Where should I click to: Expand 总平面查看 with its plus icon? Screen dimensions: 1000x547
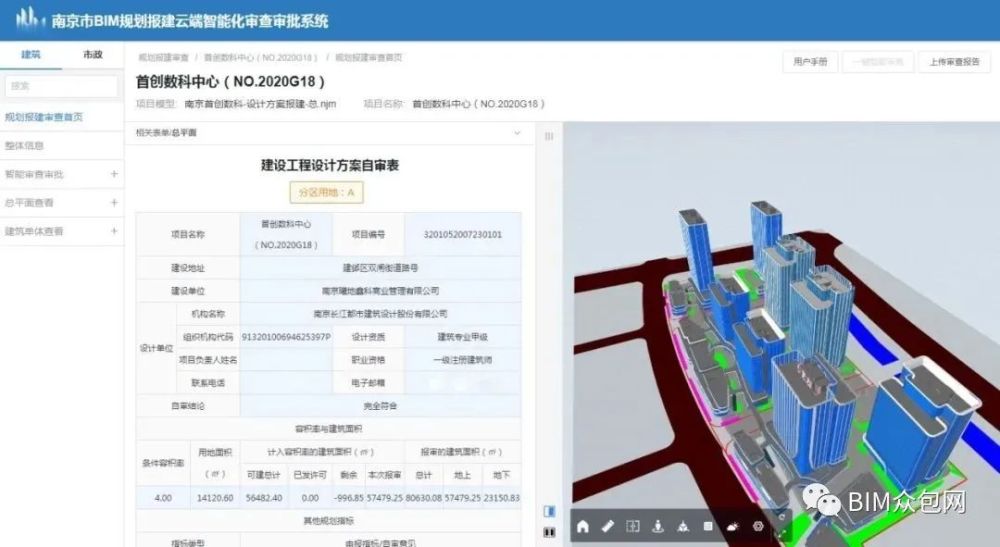[x=114, y=203]
